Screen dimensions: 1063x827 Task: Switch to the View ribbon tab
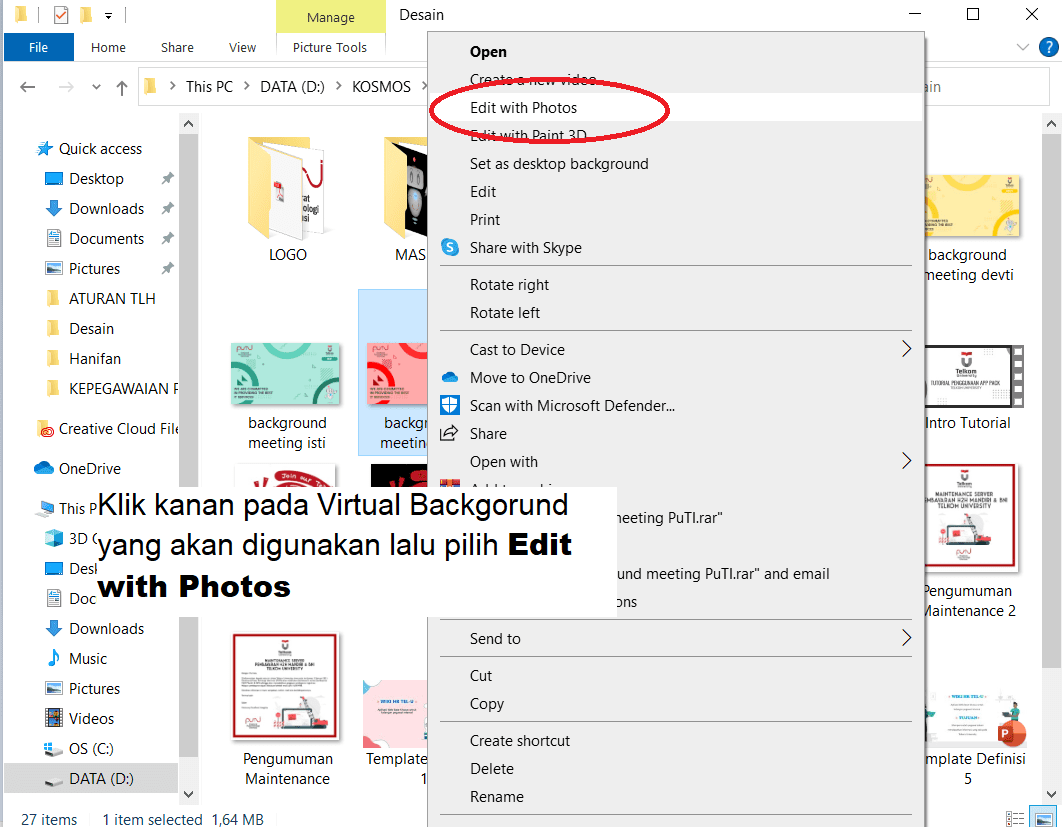[242, 47]
